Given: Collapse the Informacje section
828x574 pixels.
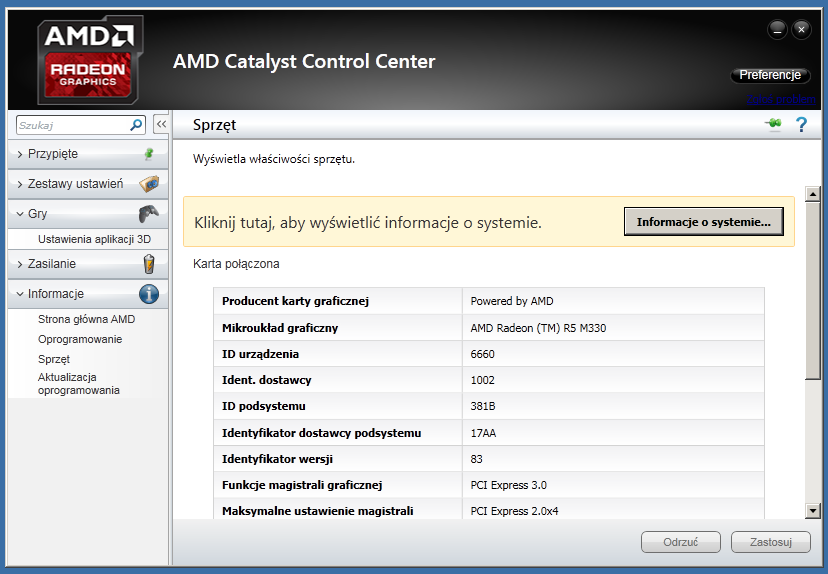Looking at the screenshot, I should pyautogui.click(x=55, y=294).
